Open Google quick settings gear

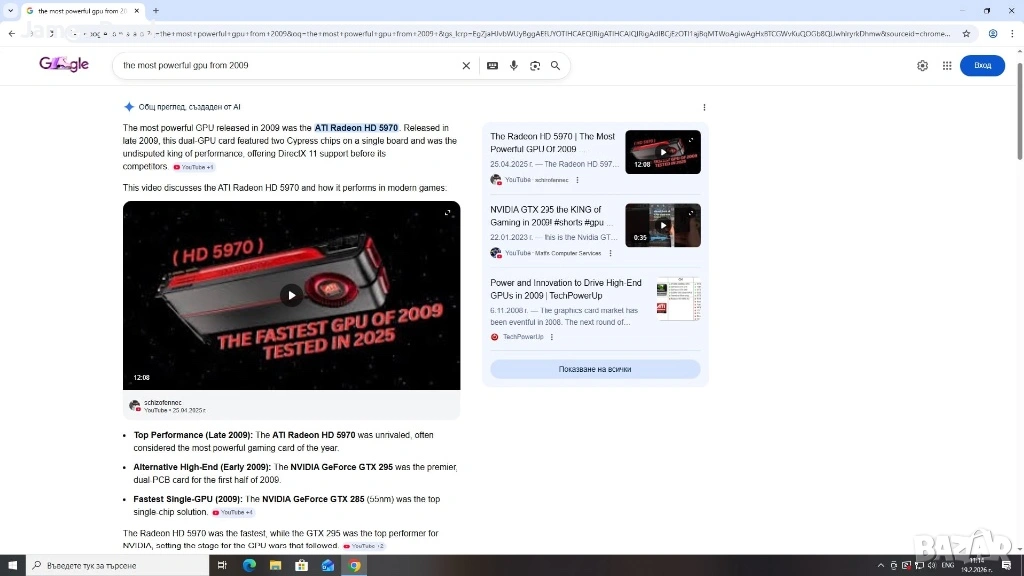tap(922, 66)
